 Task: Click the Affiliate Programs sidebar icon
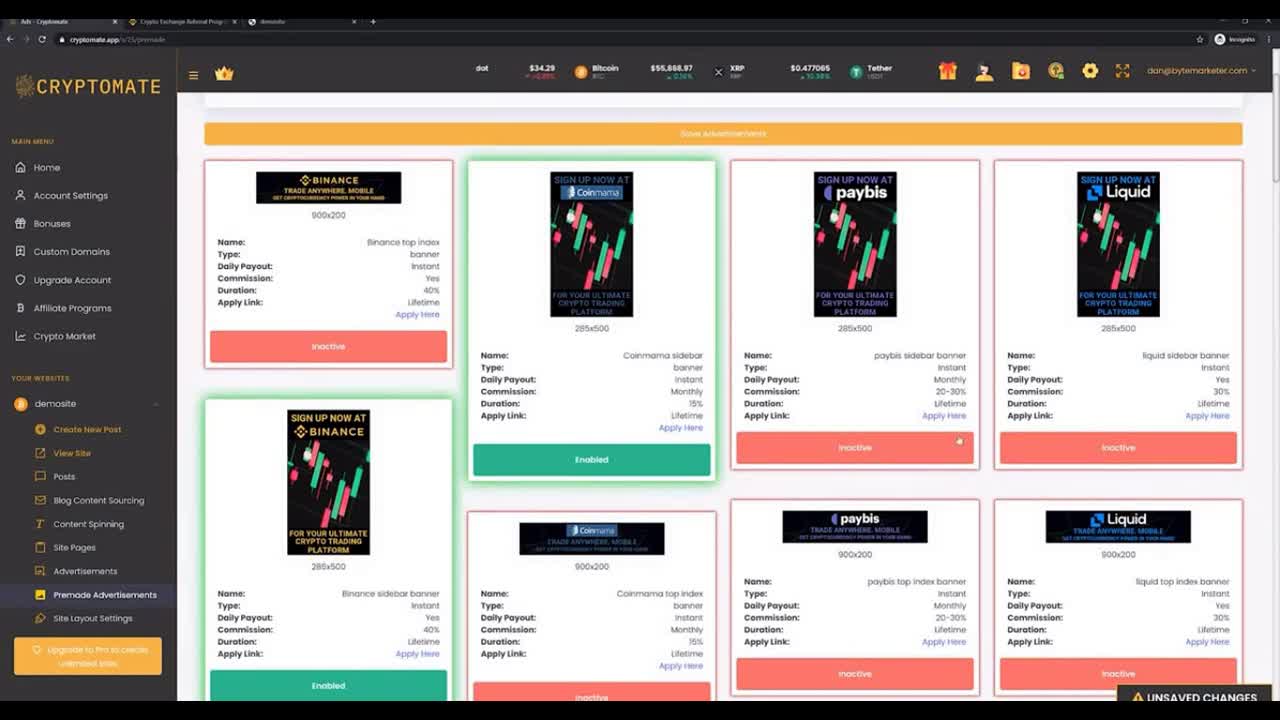[20, 308]
